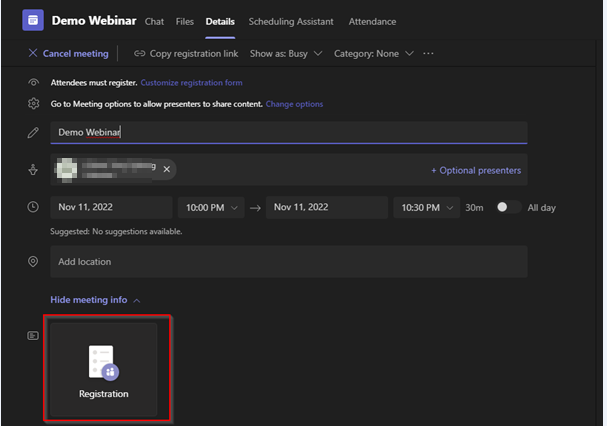Image resolution: width=607 pixels, height=426 pixels.
Task: Open the 10:00 PM start time dropdown
Action: [210, 207]
